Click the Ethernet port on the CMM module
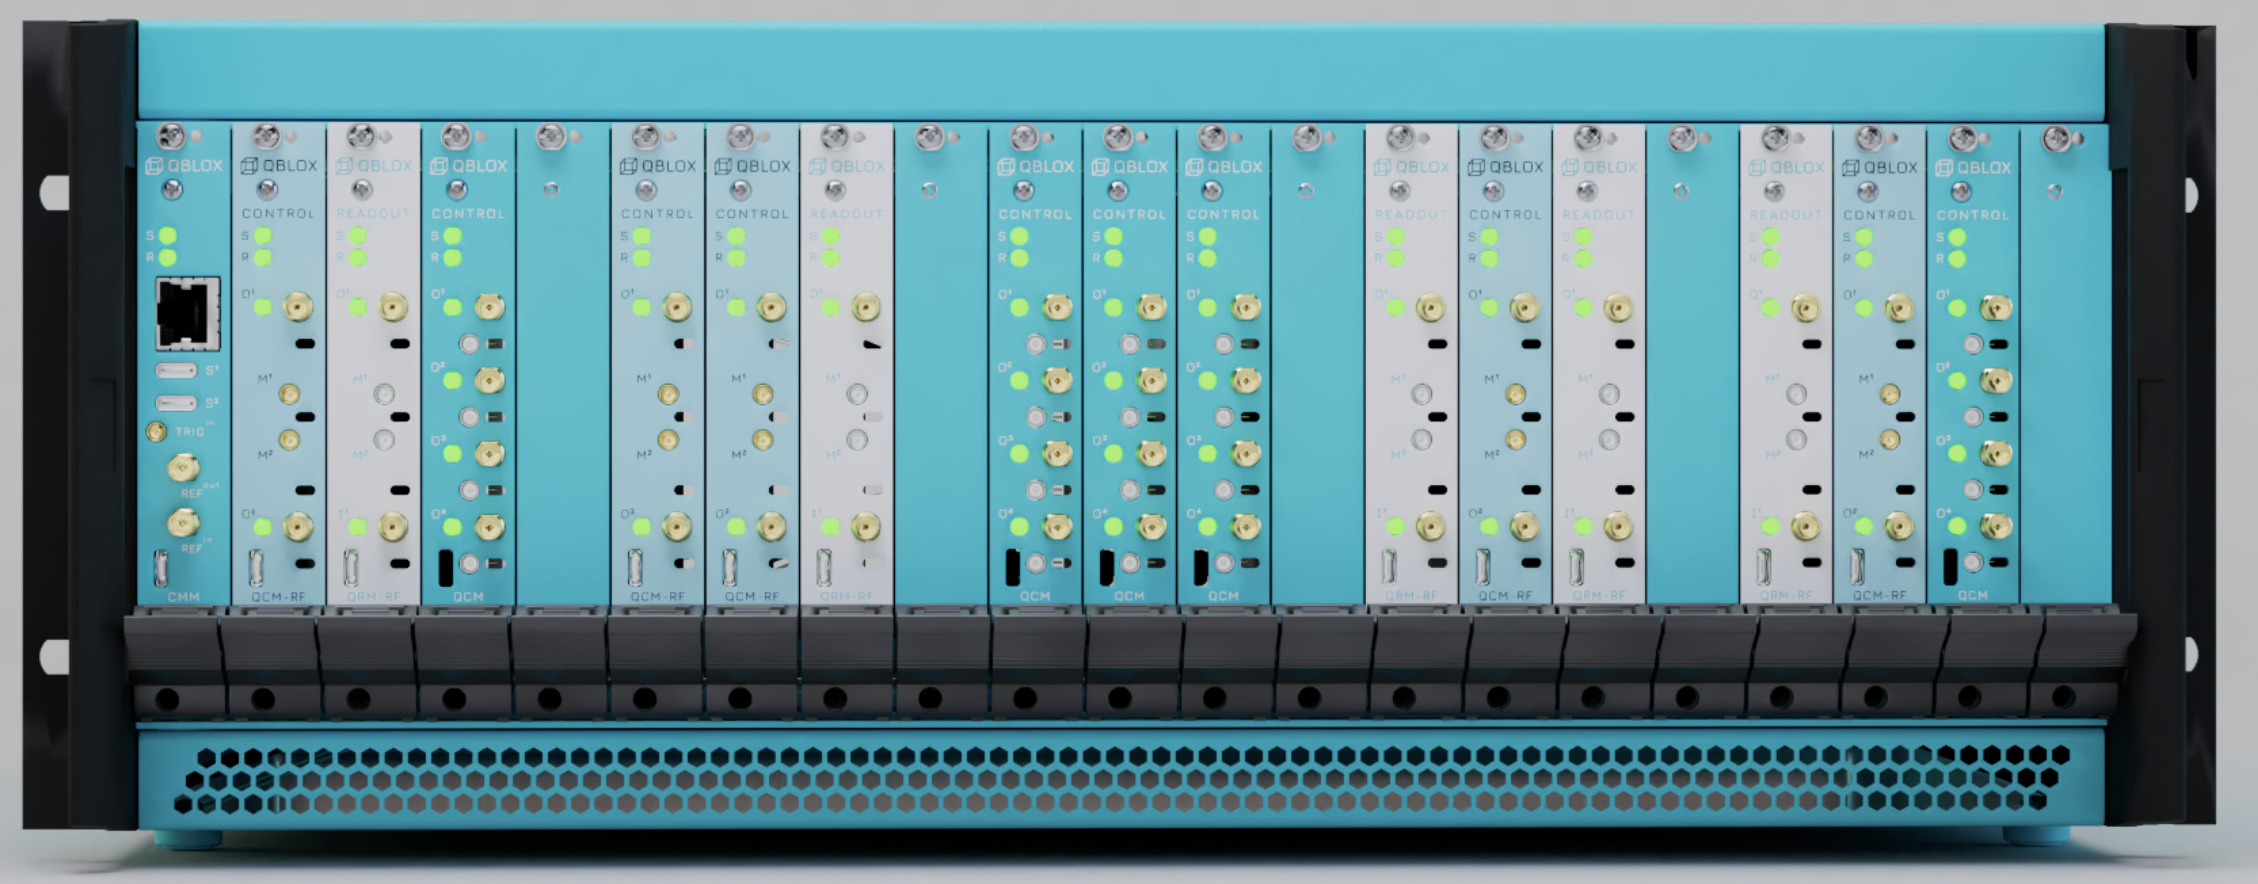Viewport: 2258px width, 884px height. tap(188, 314)
